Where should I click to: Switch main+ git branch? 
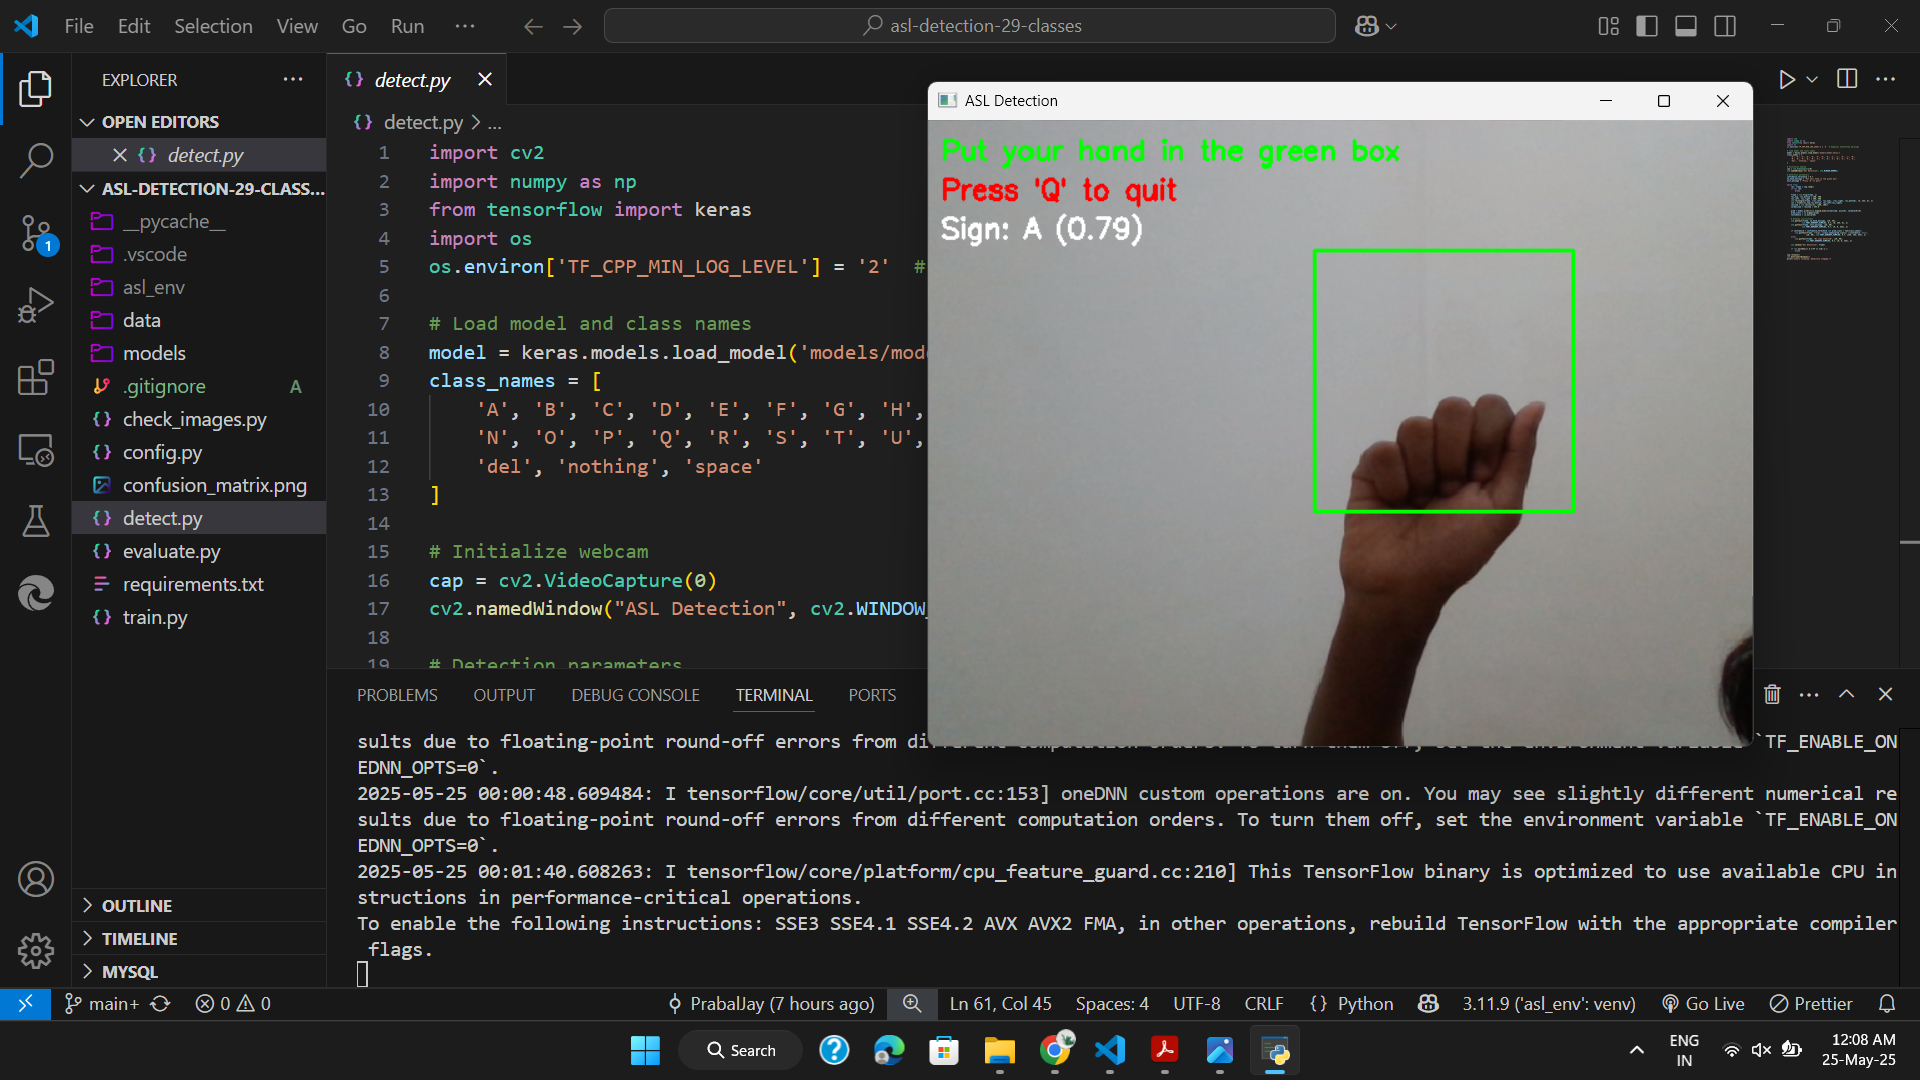(102, 1003)
